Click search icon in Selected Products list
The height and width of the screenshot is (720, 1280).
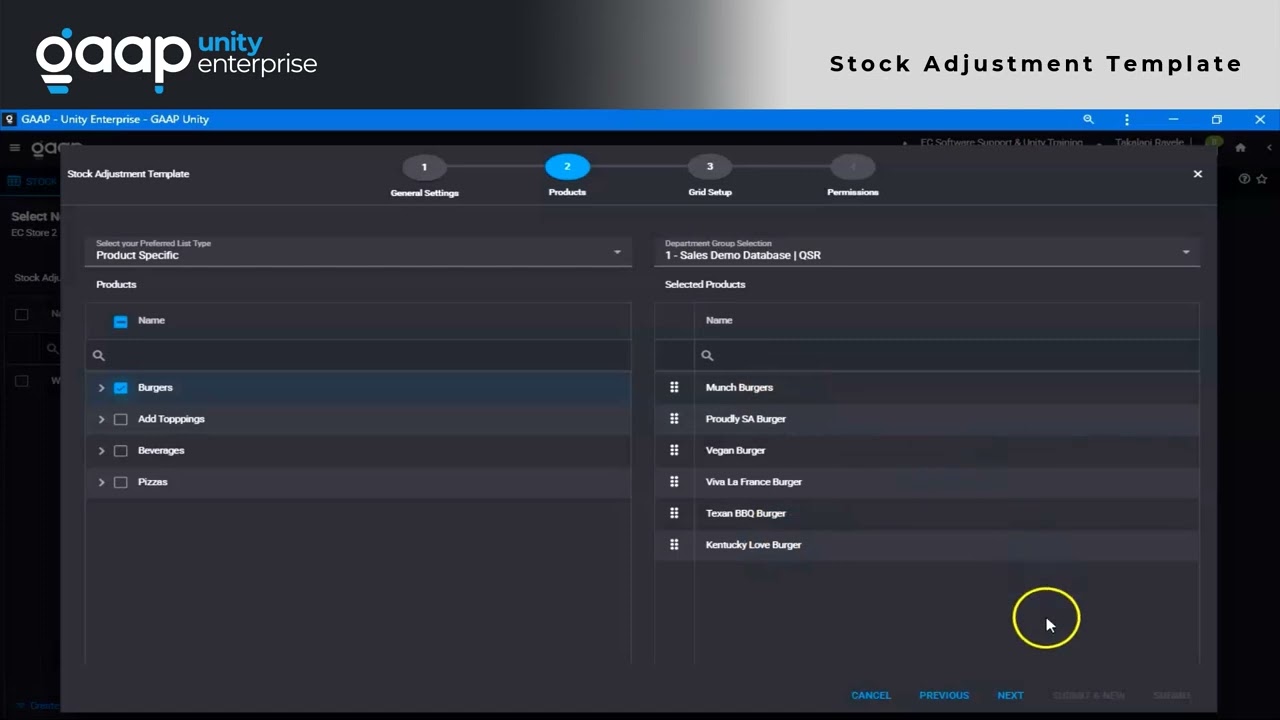(707, 355)
